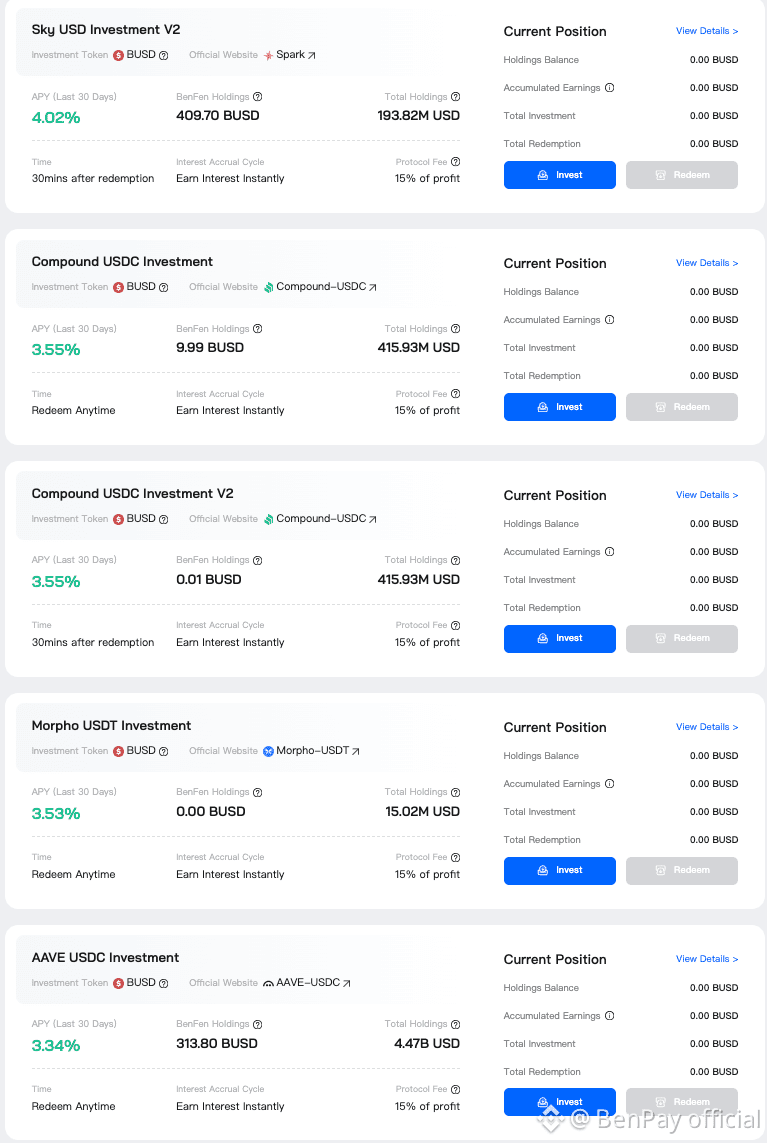Click Total Holdings help icon in Compound USDC V2 card

[x=456, y=560]
